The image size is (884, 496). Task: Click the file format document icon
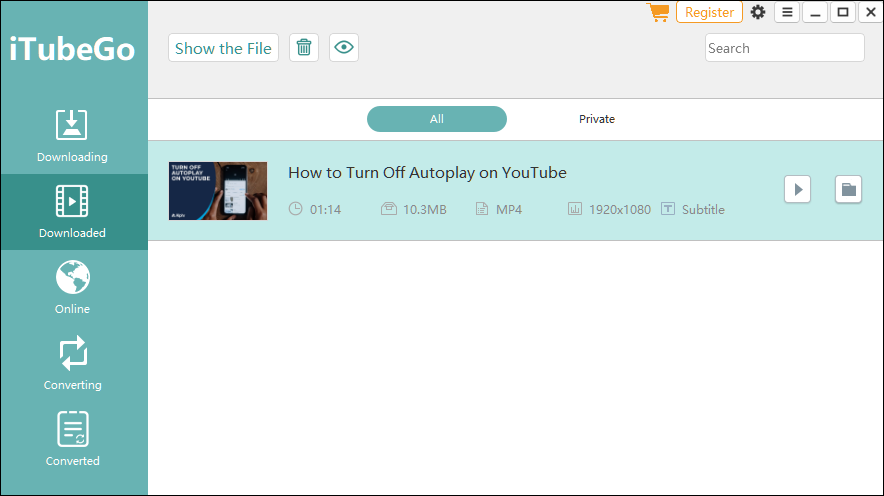pos(482,209)
